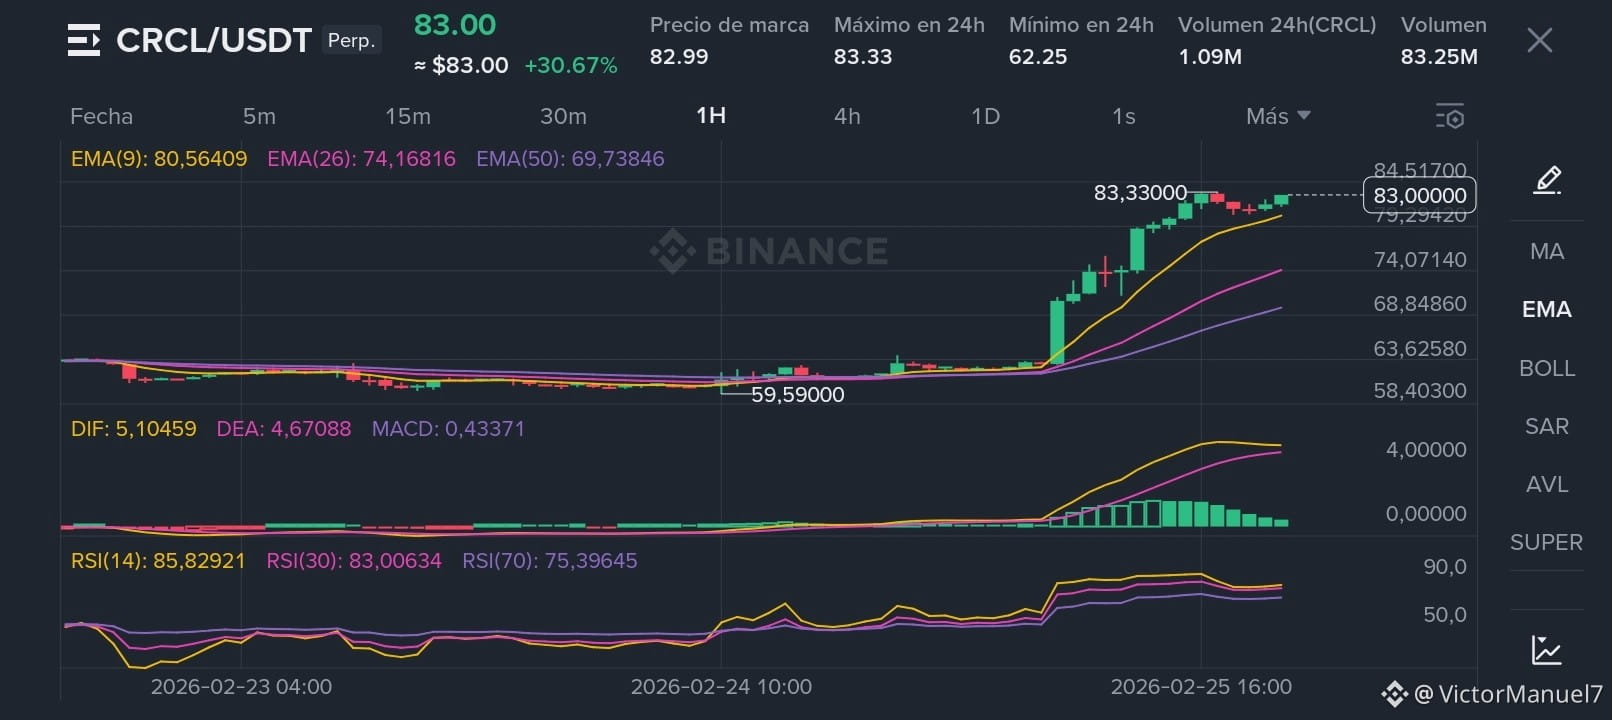Select the 30m timeframe

click(x=563, y=116)
